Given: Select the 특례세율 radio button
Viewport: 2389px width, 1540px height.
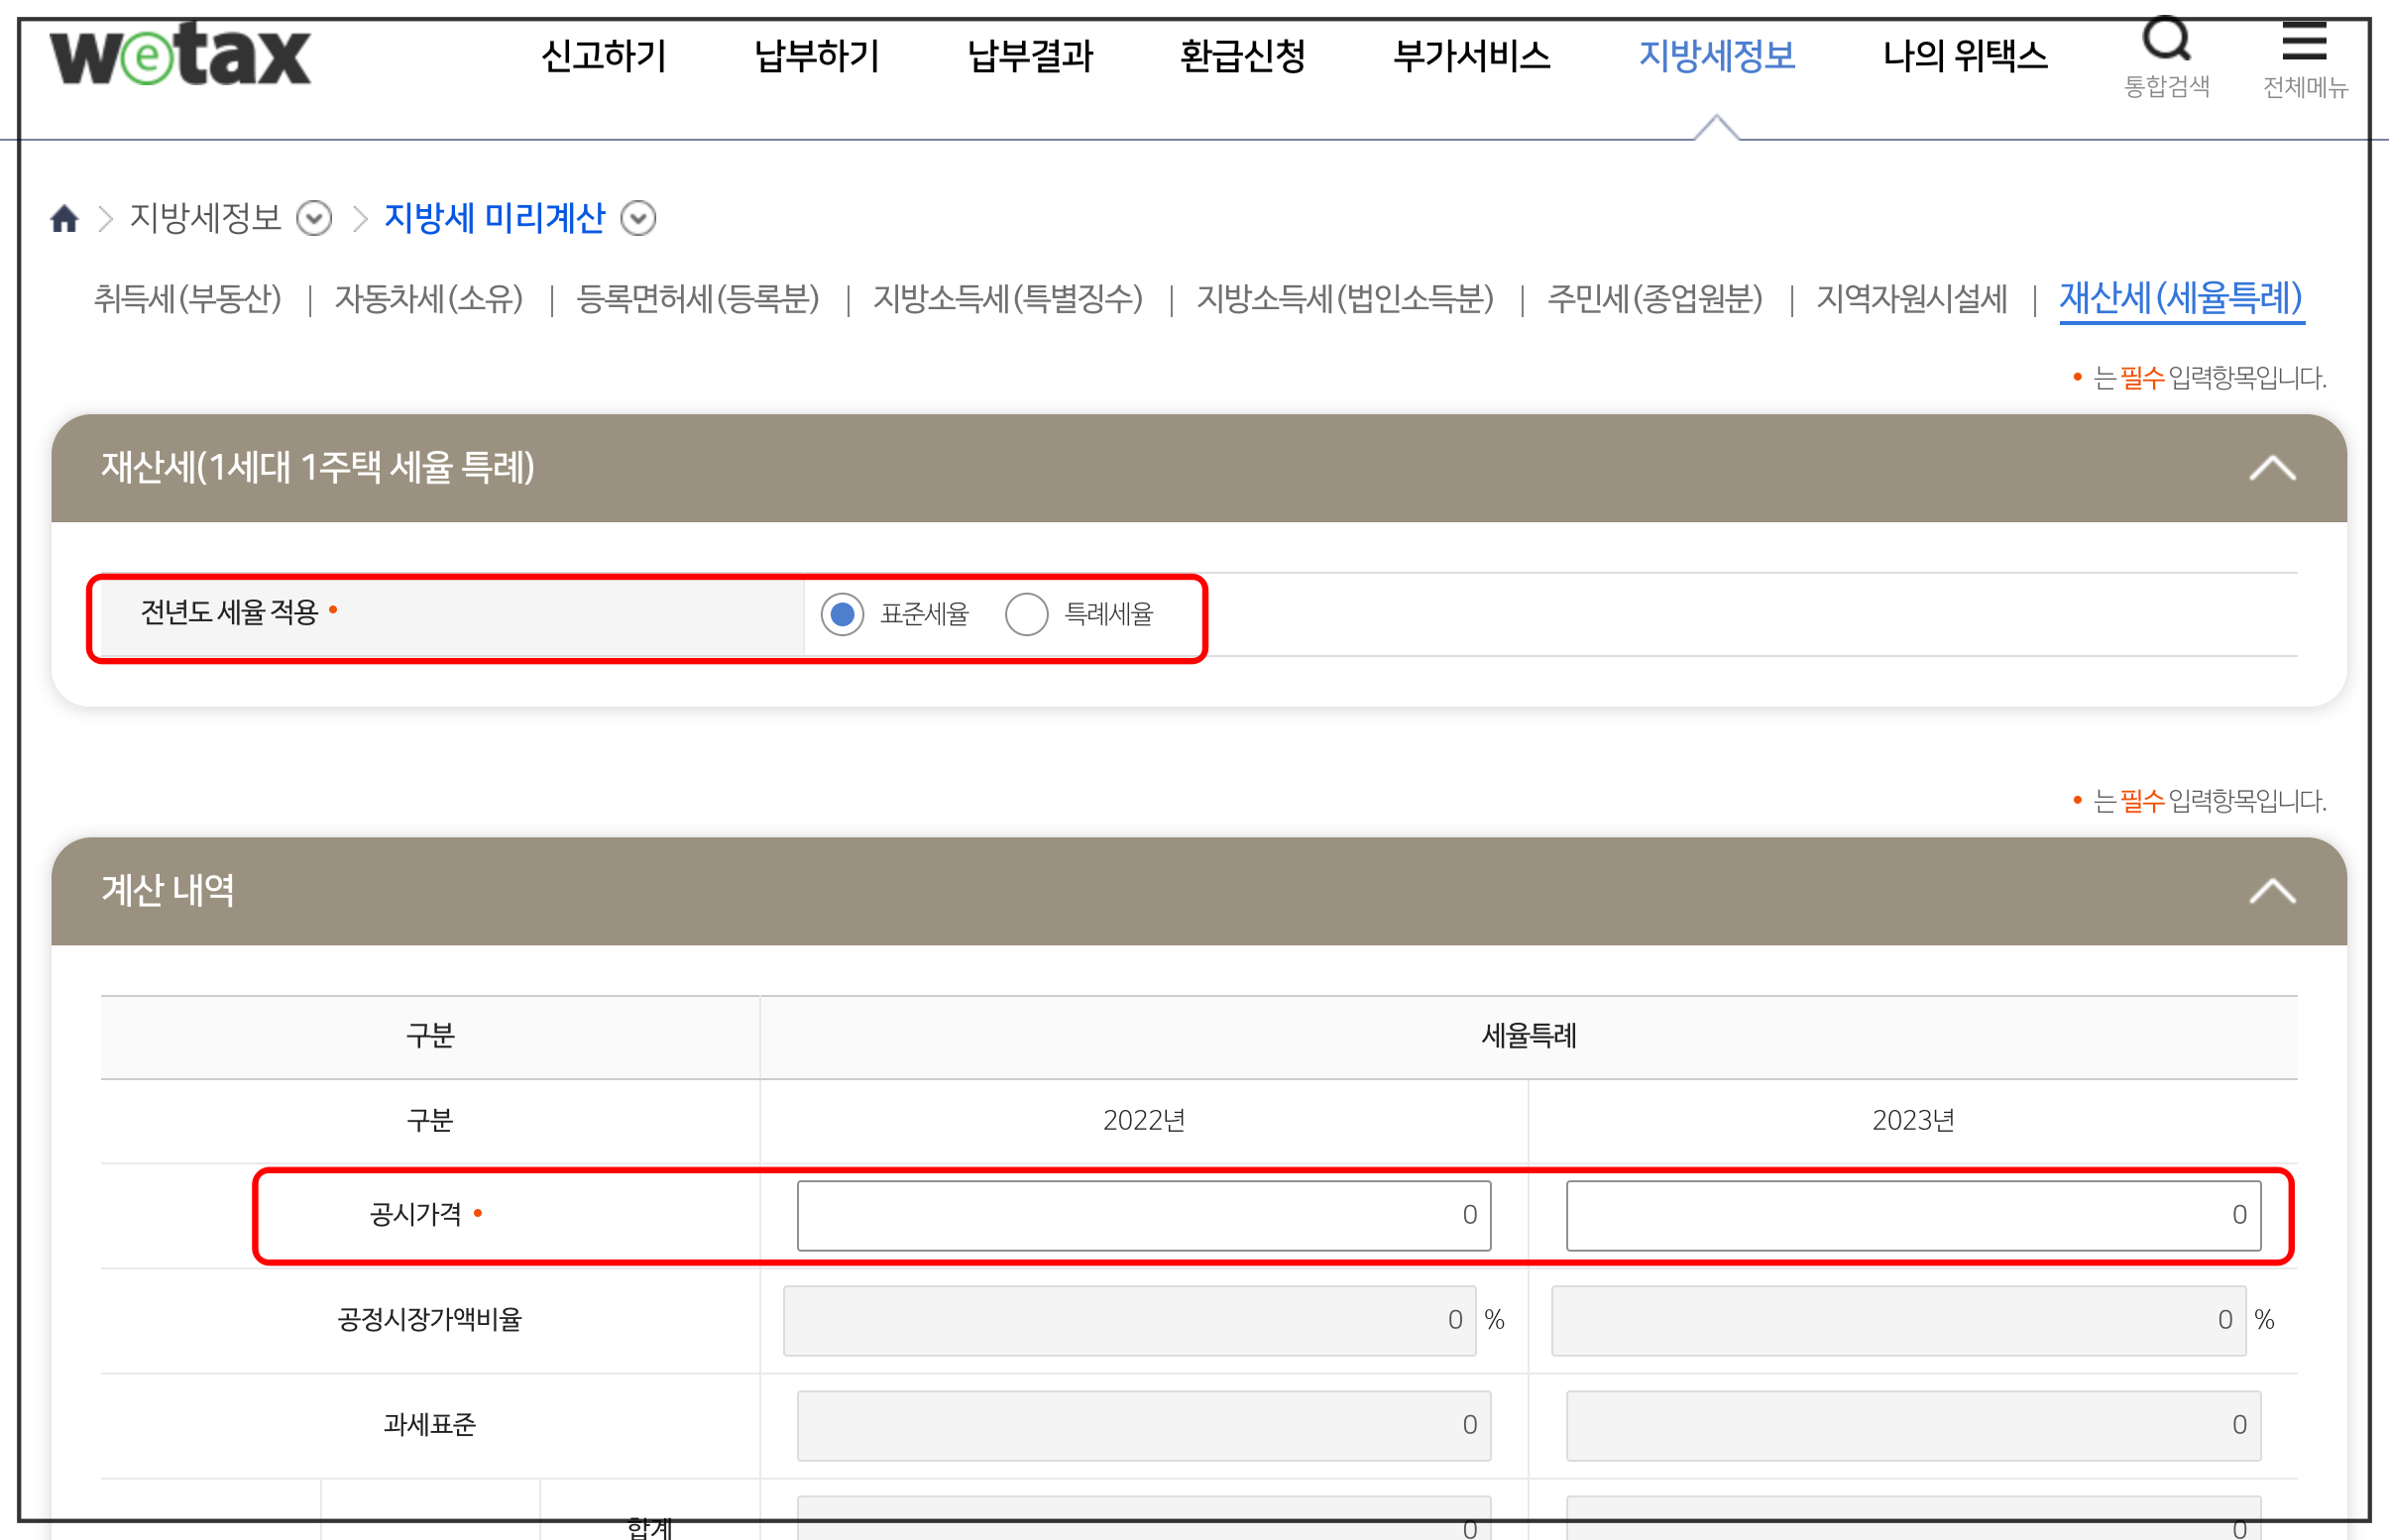Looking at the screenshot, I should (1027, 614).
